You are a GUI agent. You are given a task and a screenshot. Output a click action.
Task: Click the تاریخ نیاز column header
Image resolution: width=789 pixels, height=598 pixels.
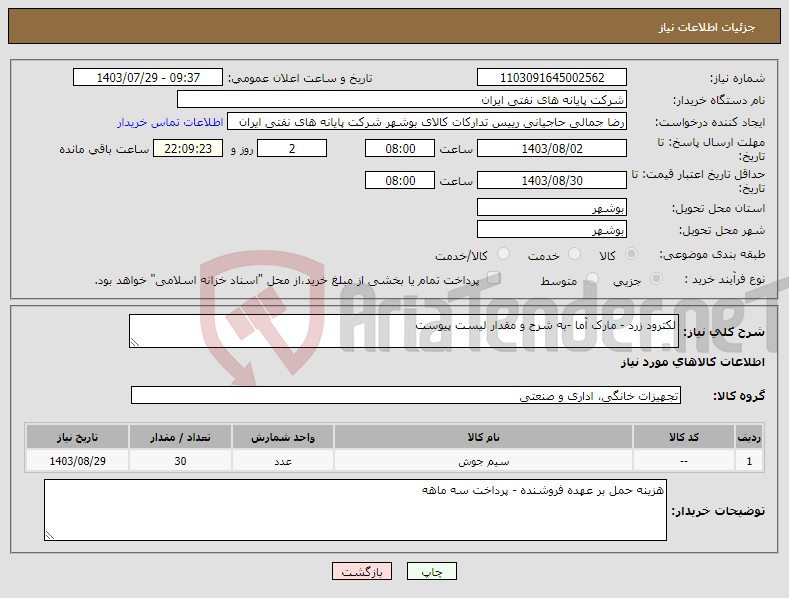click(77, 437)
